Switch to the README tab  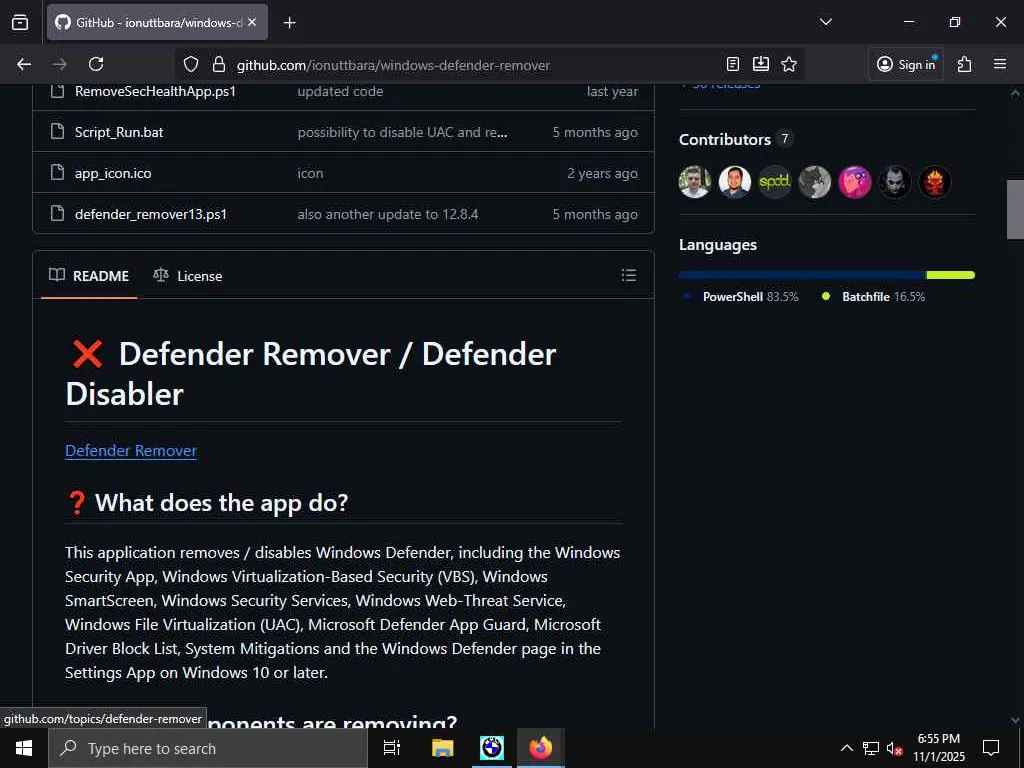tap(89, 276)
